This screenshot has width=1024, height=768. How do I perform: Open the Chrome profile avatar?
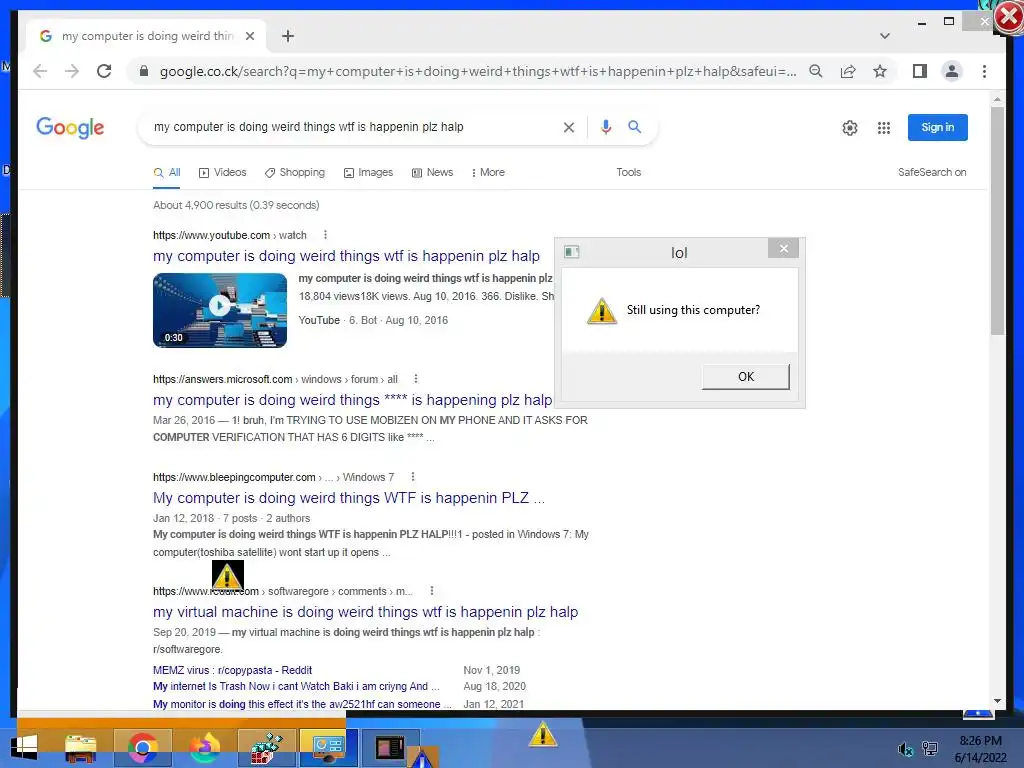(x=952, y=71)
